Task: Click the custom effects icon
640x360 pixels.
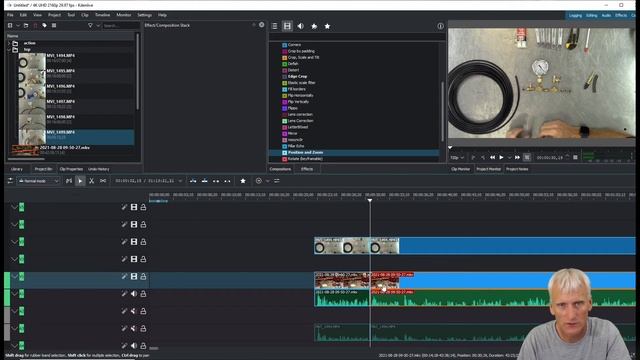Action: pyautogui.click(x=314, y=26)
